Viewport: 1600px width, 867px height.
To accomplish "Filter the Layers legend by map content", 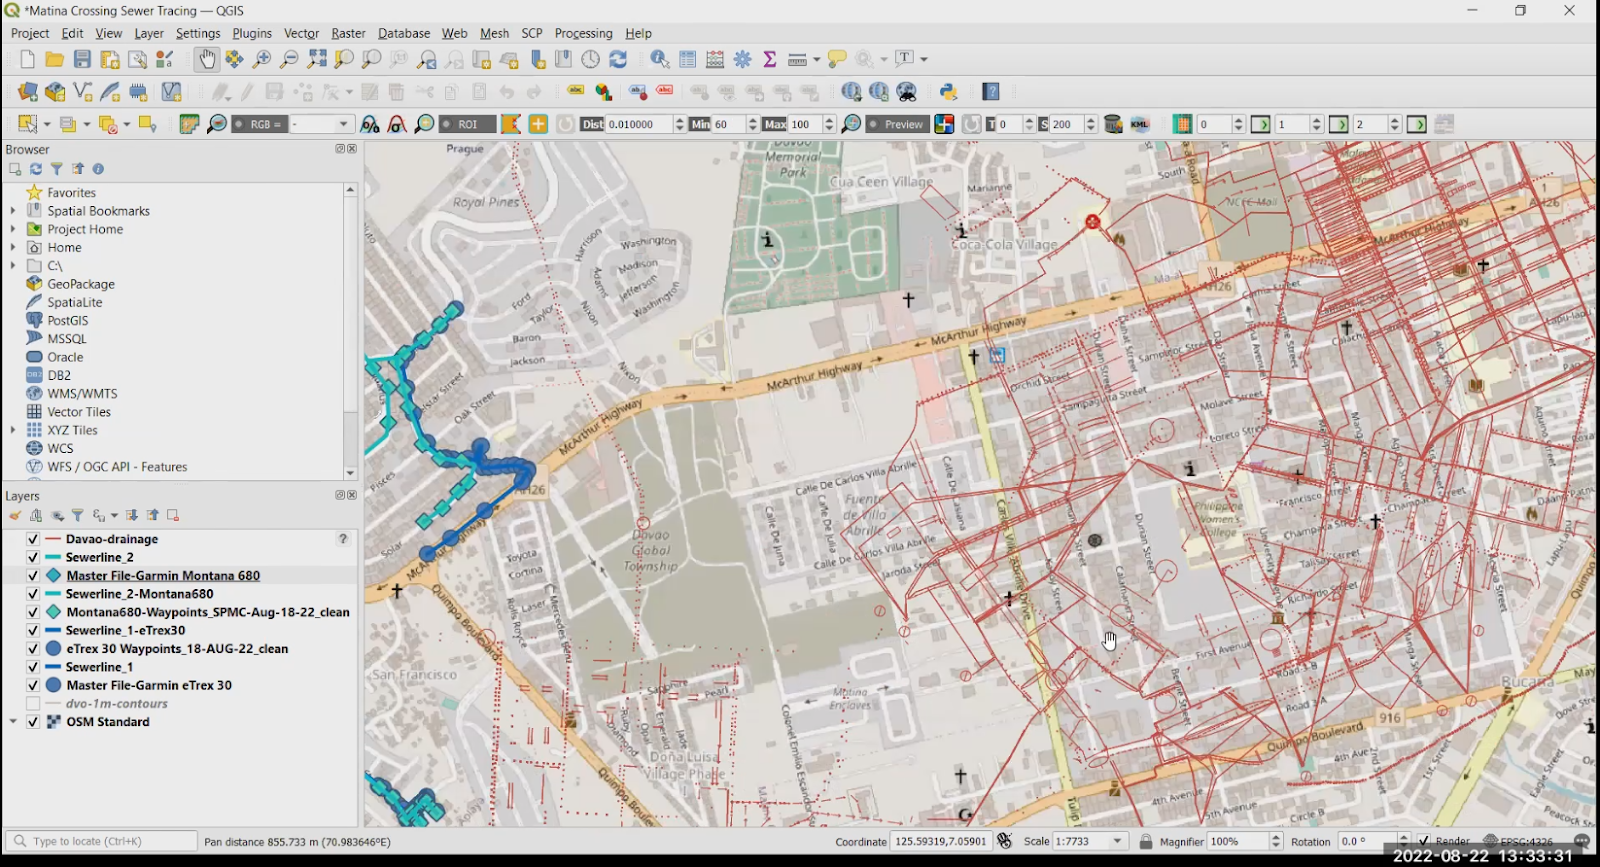I will tap(77, 516).
